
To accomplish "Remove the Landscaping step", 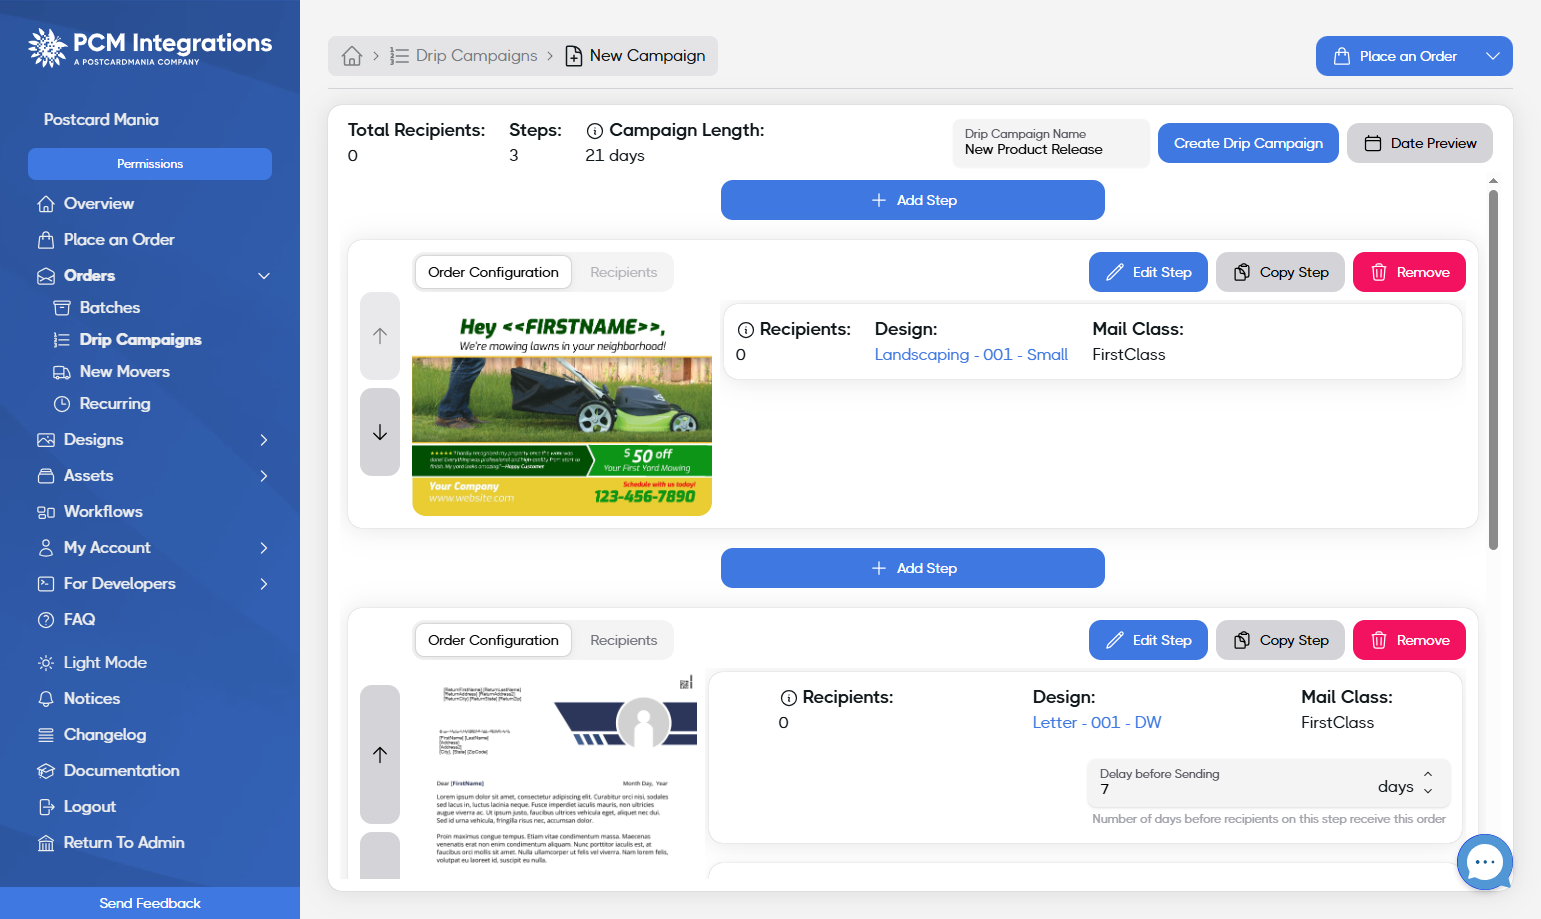I will click(x=1409, y=272).
